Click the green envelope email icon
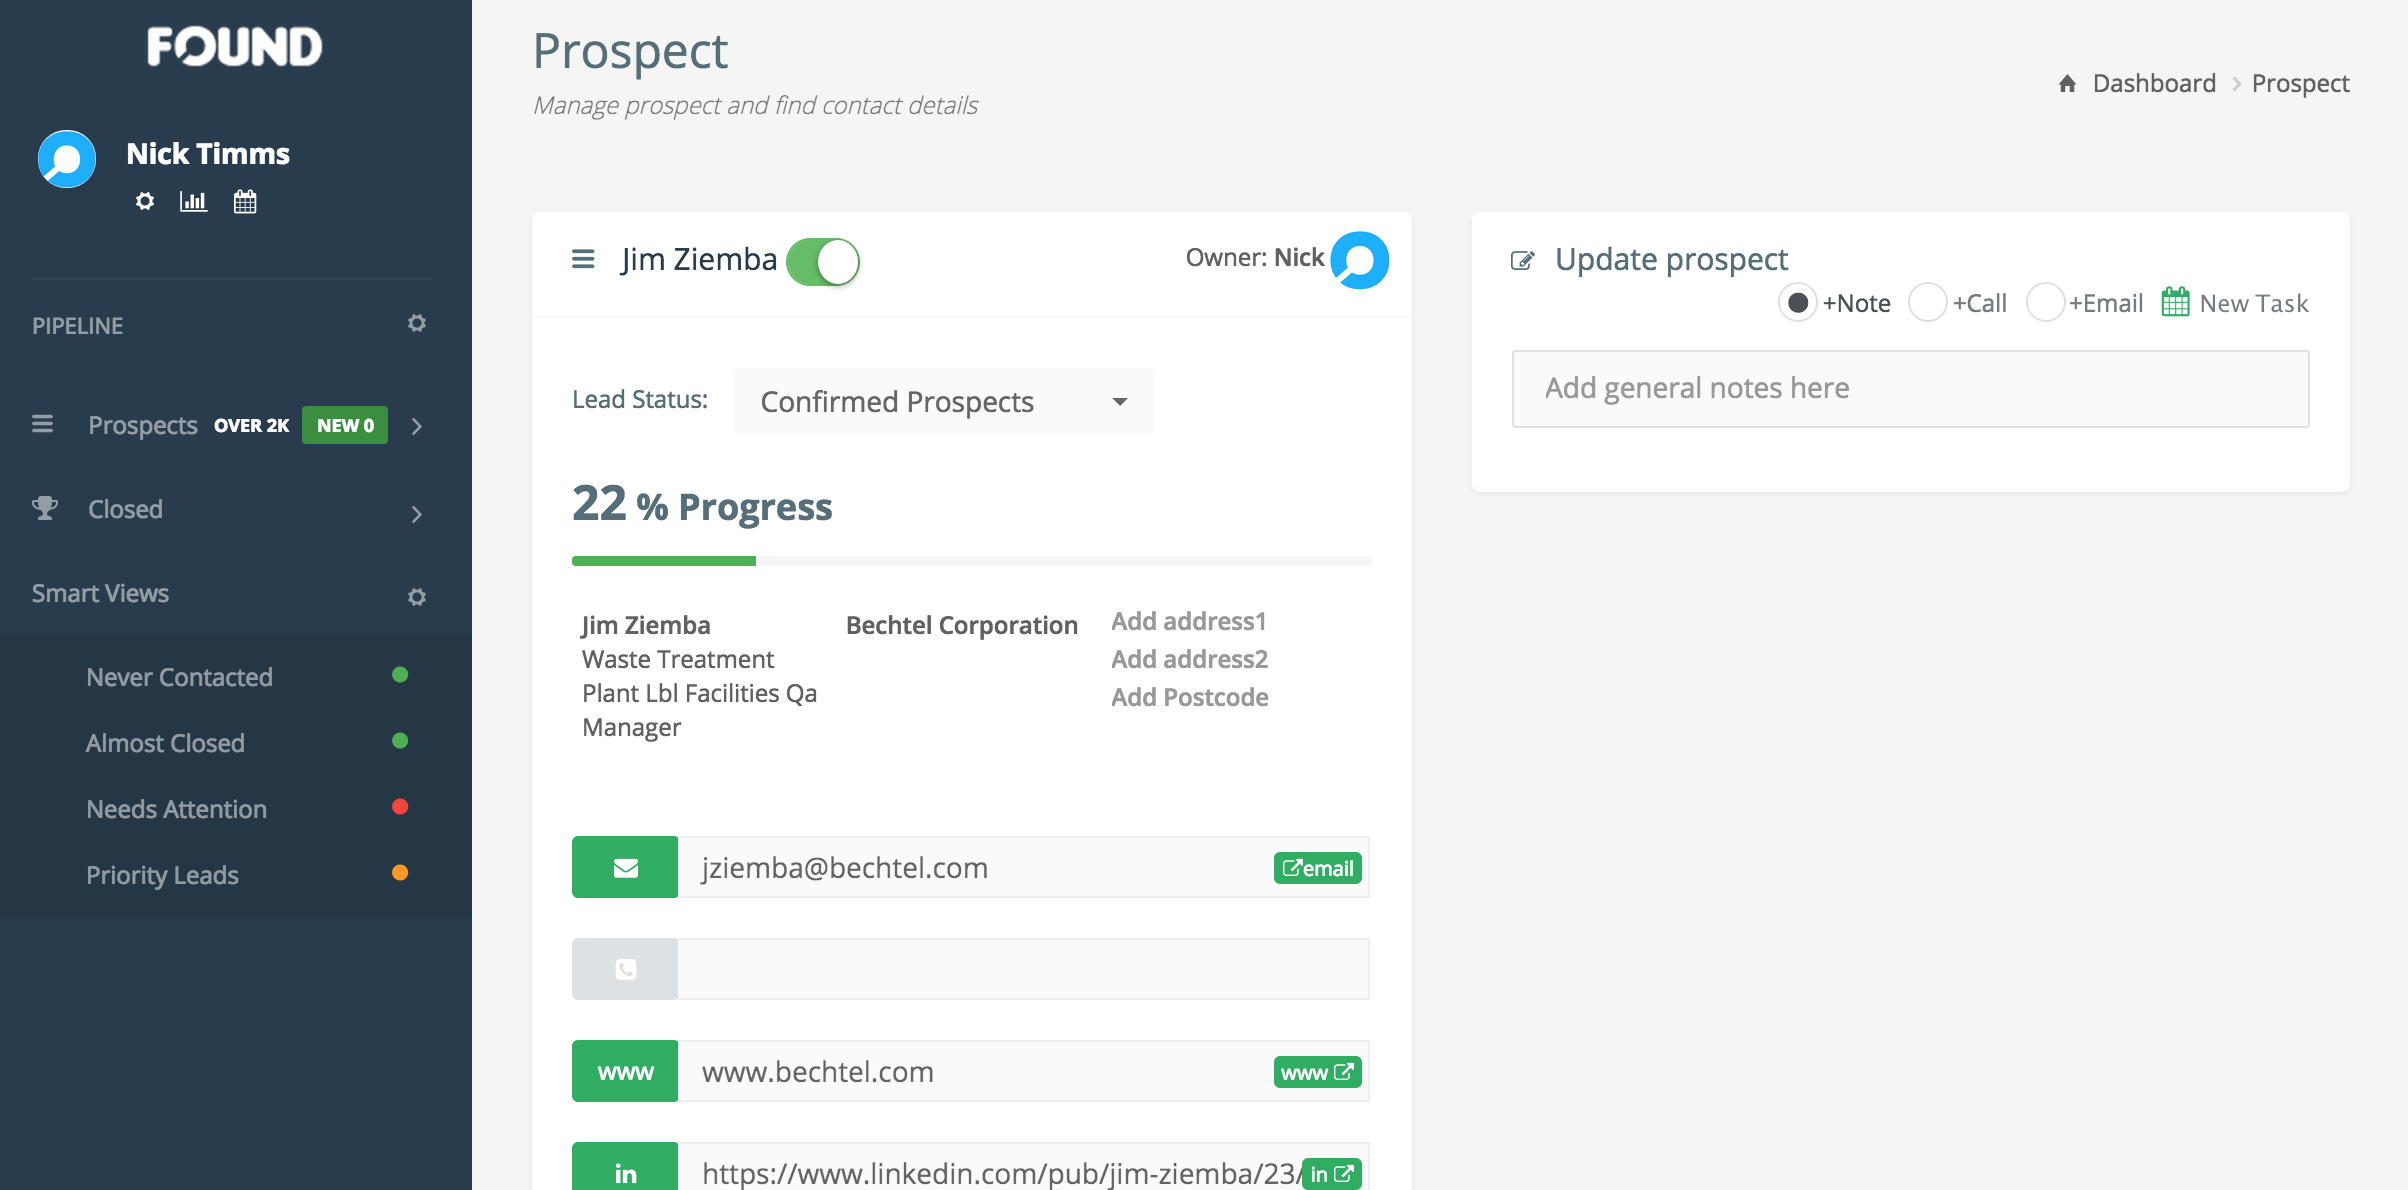 625,867
